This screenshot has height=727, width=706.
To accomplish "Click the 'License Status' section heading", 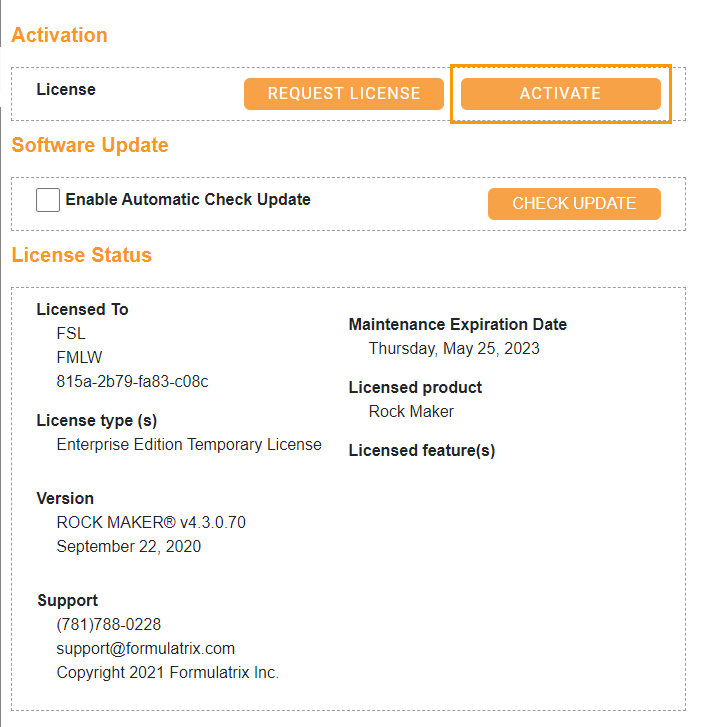I will coord(82,255).
